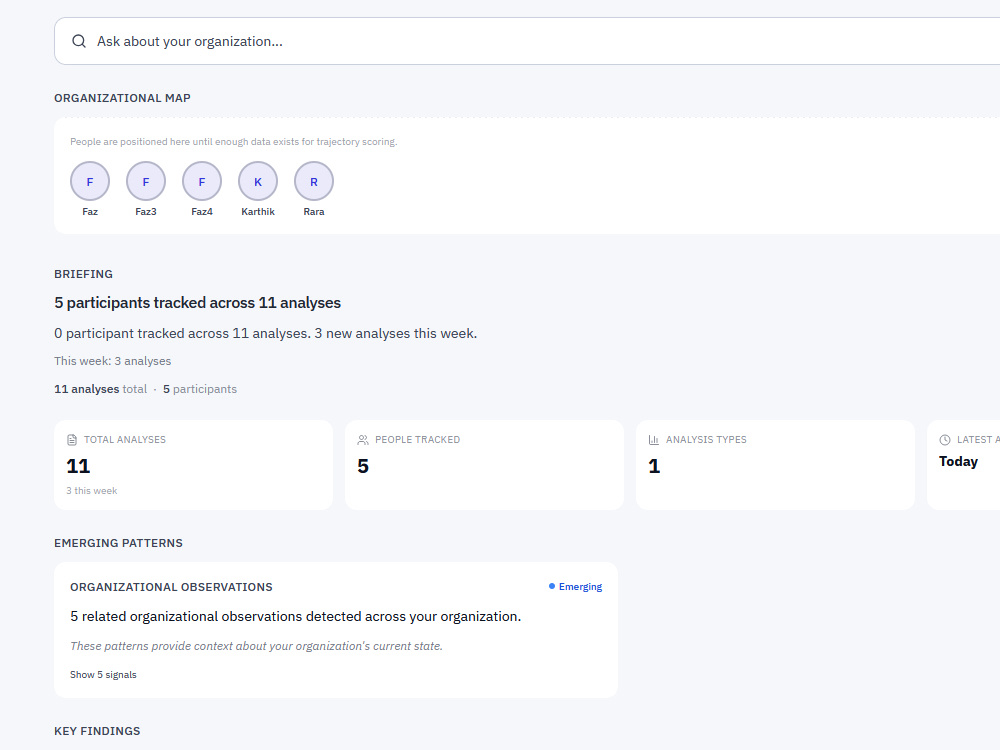Click the 'Organizational Map' section heading
The width and height of the screenshot is (1000, 750).
pos(122,98)
